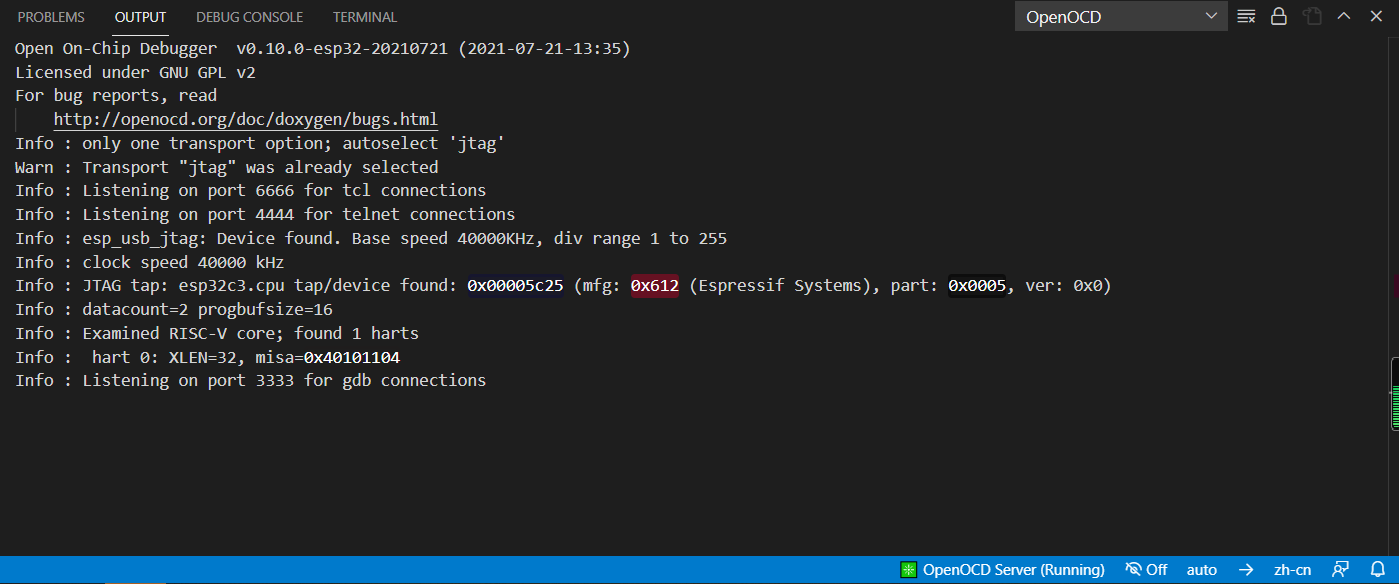
Task: Switch to the DEBUG CONSOLE tab
Action: [x=249, y=17]
